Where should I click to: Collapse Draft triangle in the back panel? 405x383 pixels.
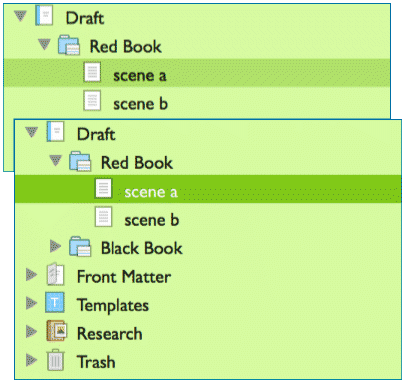(20, 16)
